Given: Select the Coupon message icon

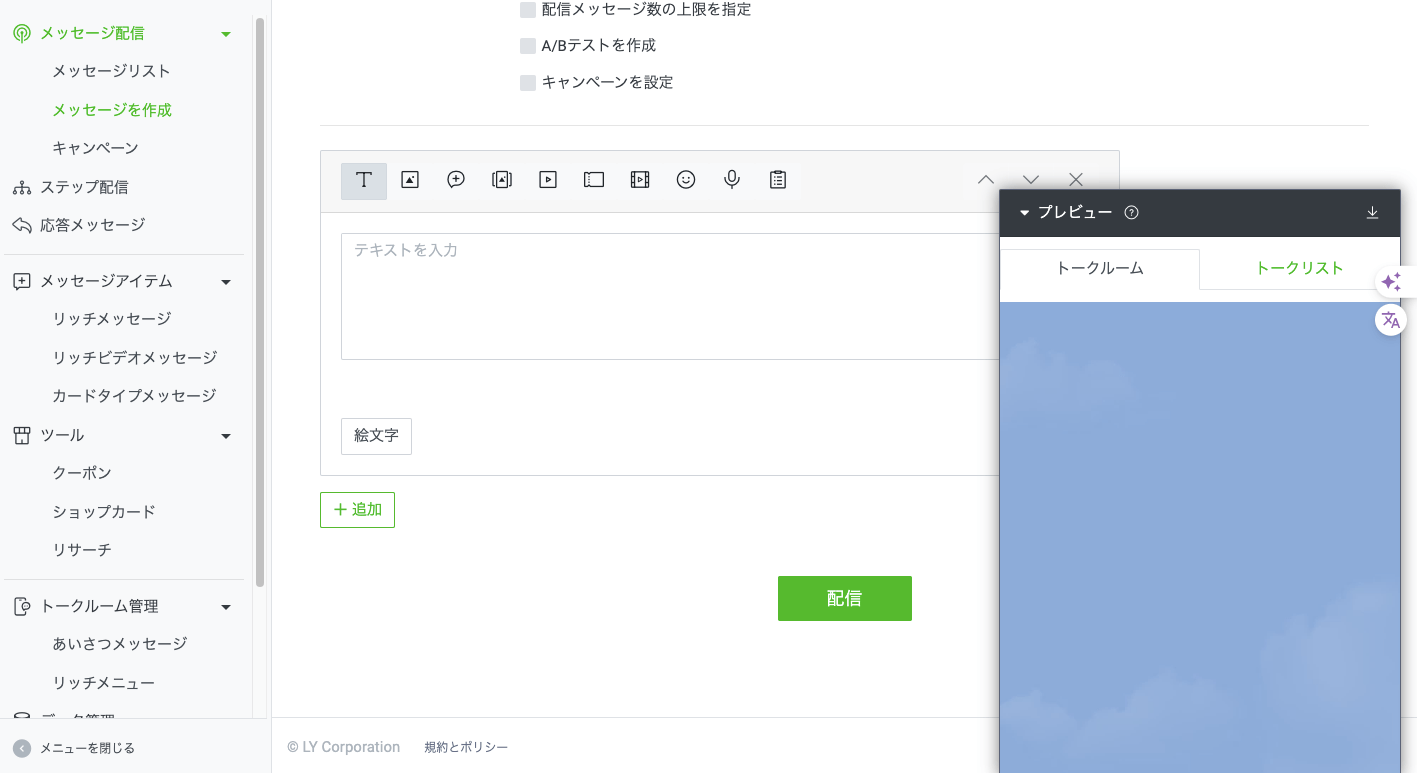Looking at the screenshot, I should (x=594, y=180).
